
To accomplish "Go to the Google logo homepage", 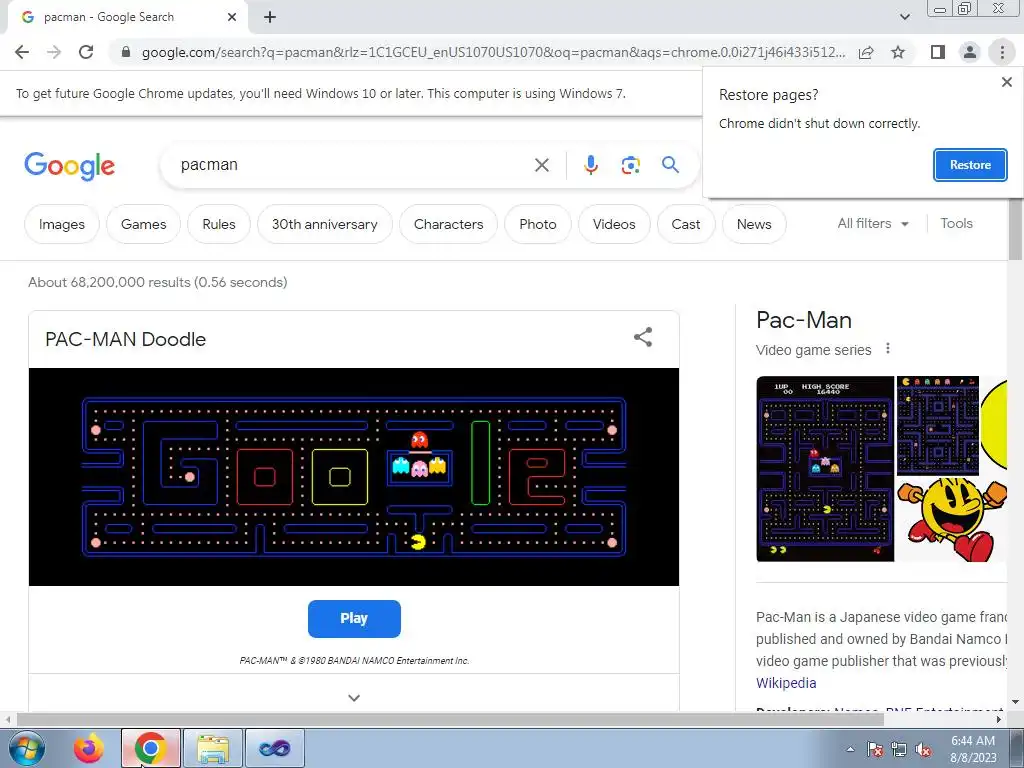I will click(69, 166).
